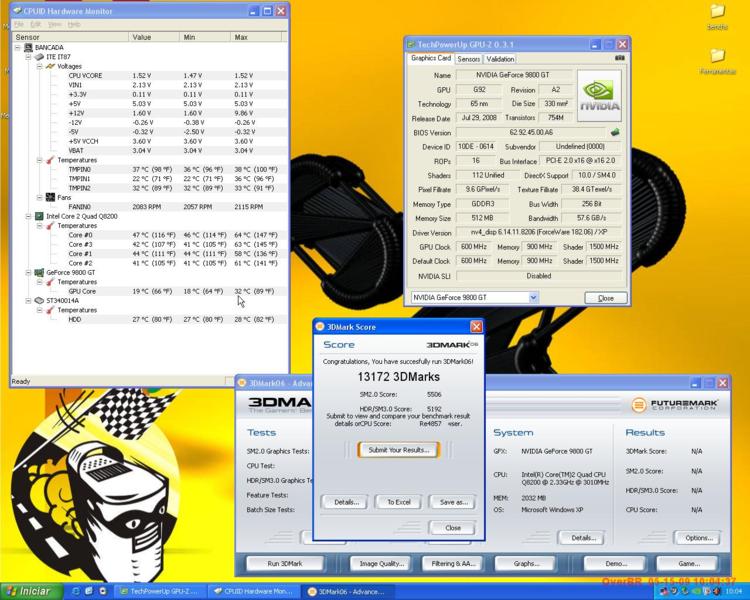Click the thermometer icon under ST340014A
Image resolution: width=750 pixels, height=600 pixels.
tap(50, 310)
